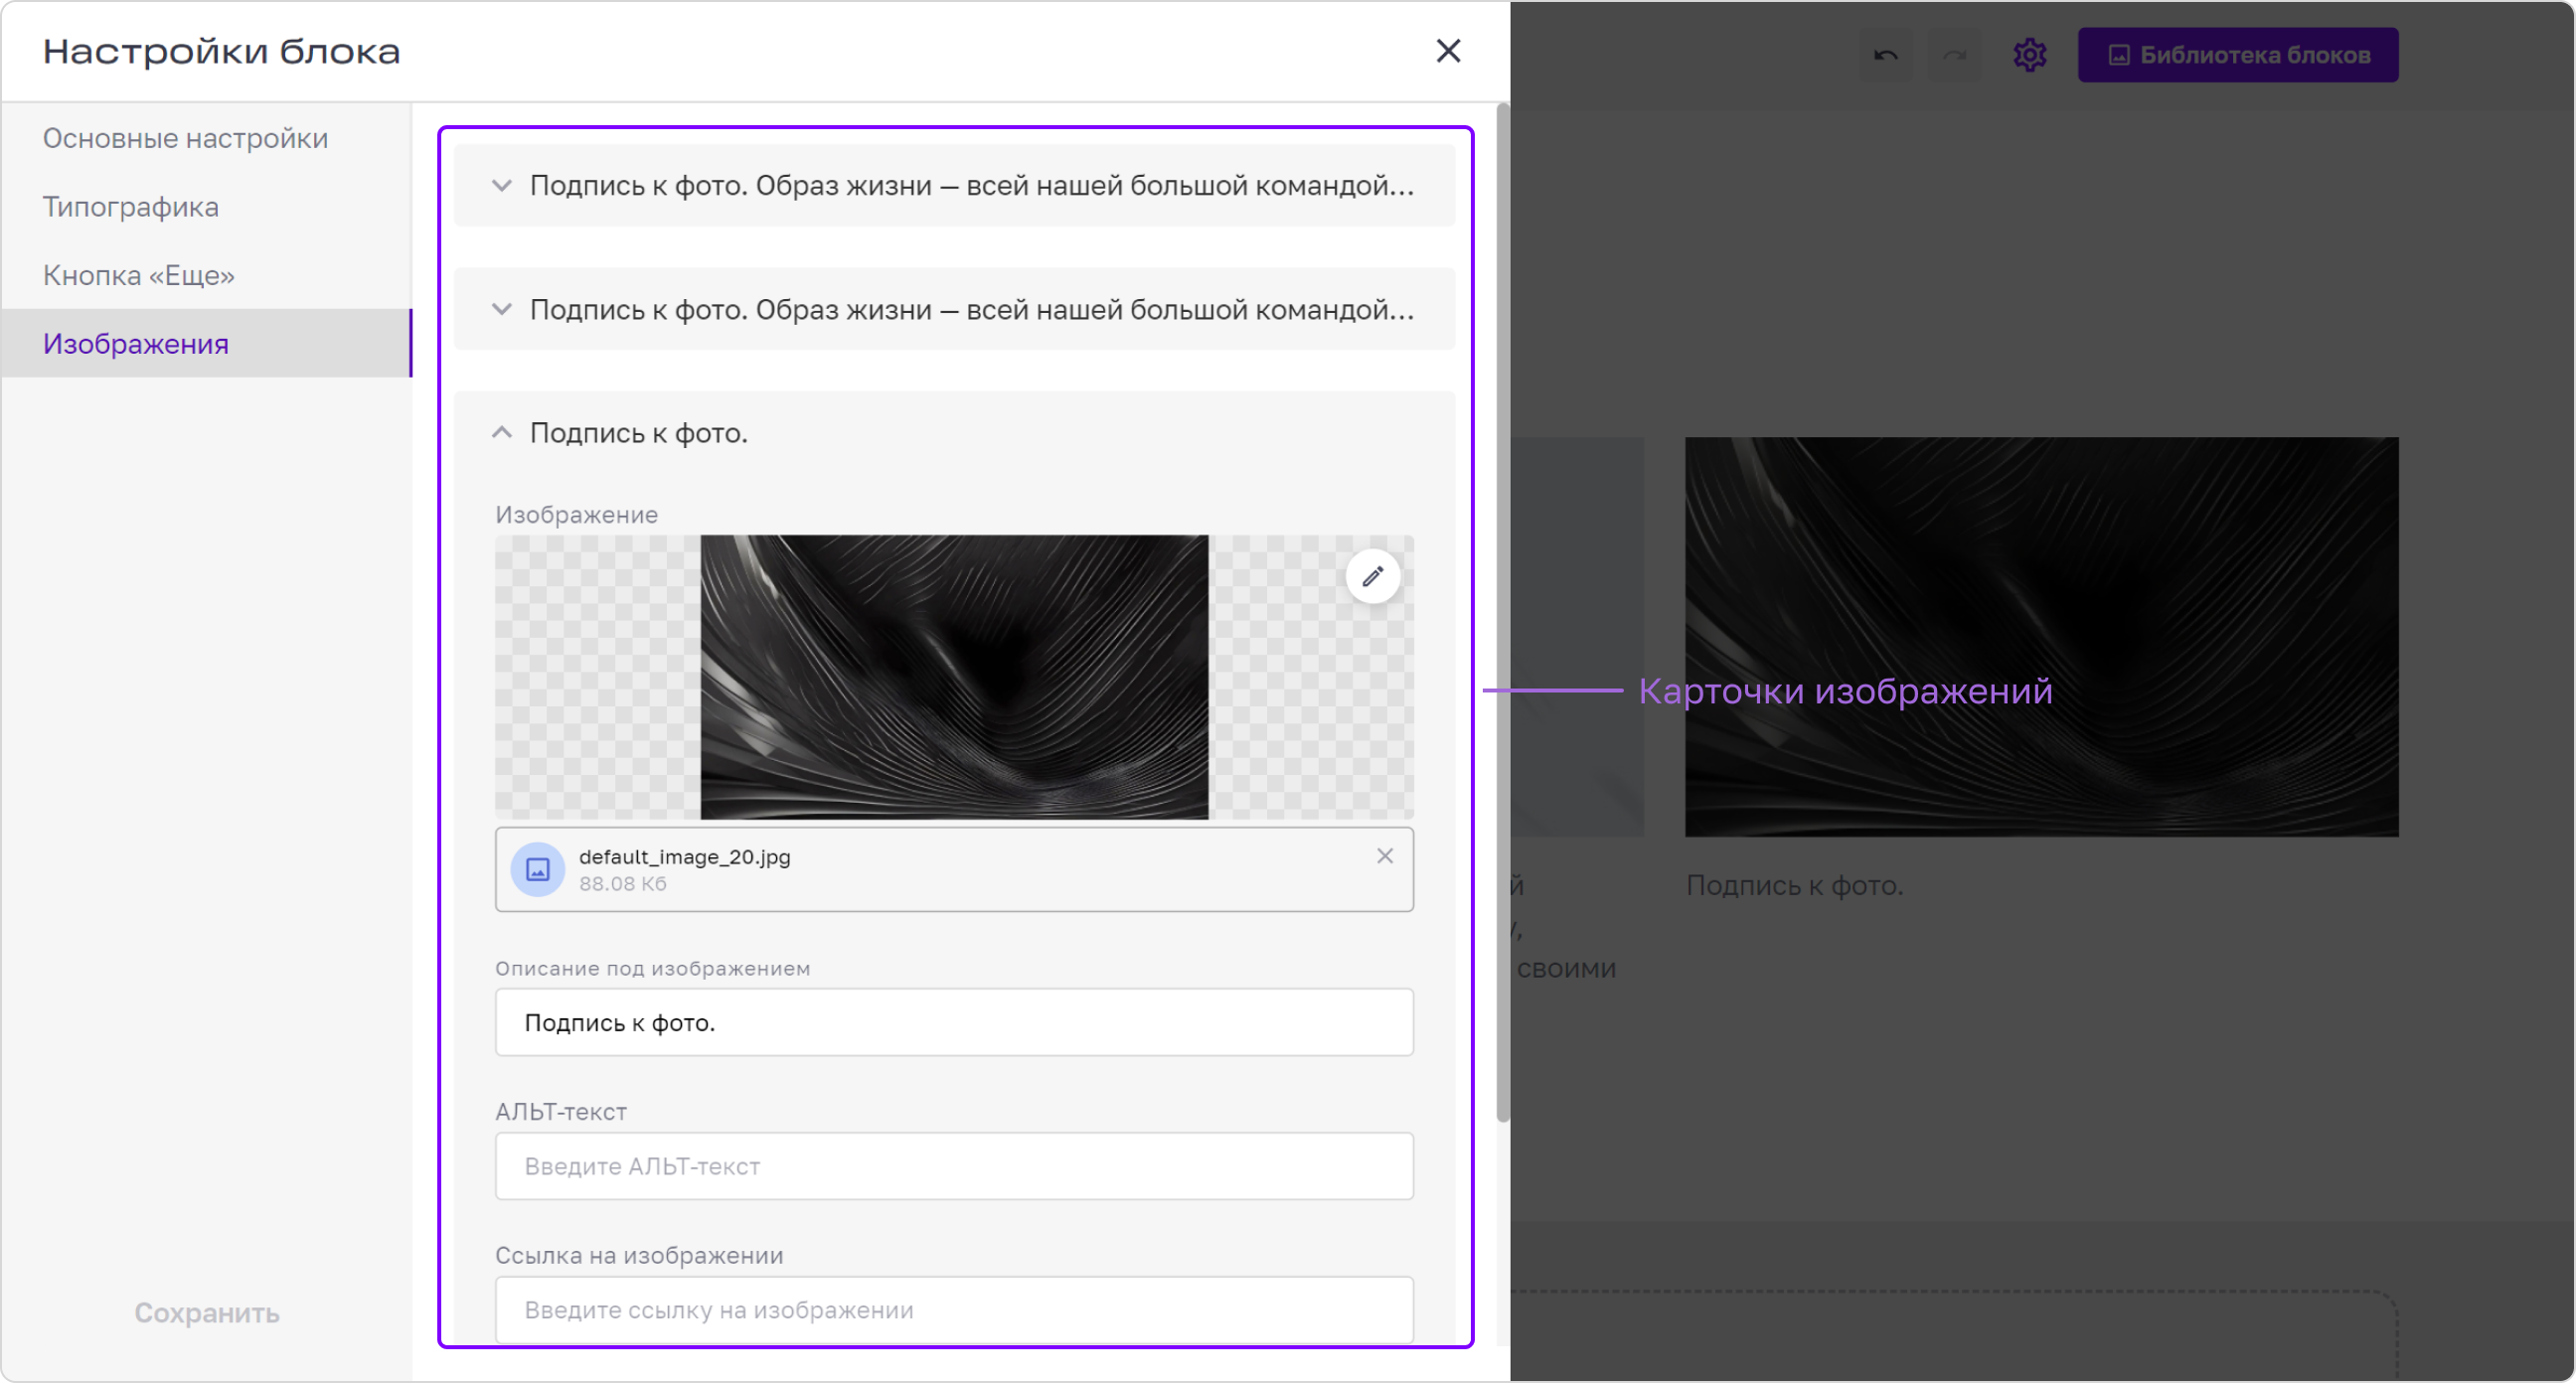2576x1383 pixels.
Task: Click the Подпись к фото. caption on the page
Action: [x=1795, y=885]
